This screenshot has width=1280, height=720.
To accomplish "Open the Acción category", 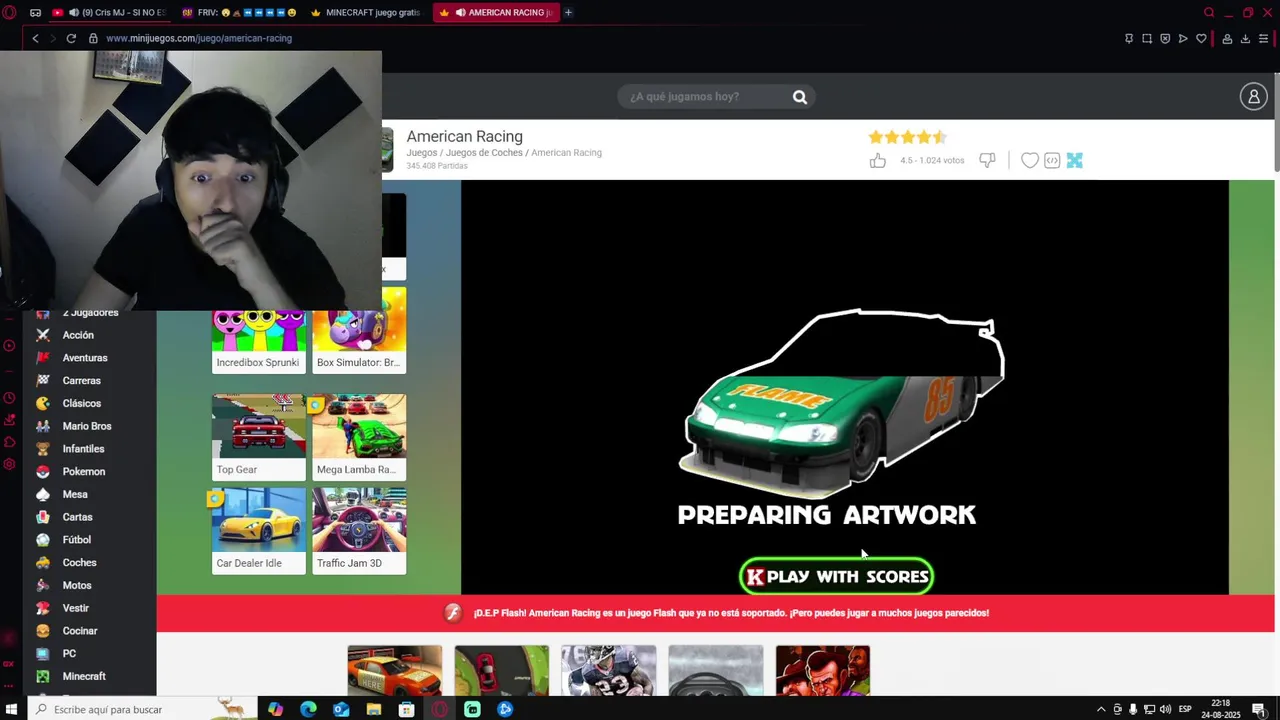I will 78,335.
